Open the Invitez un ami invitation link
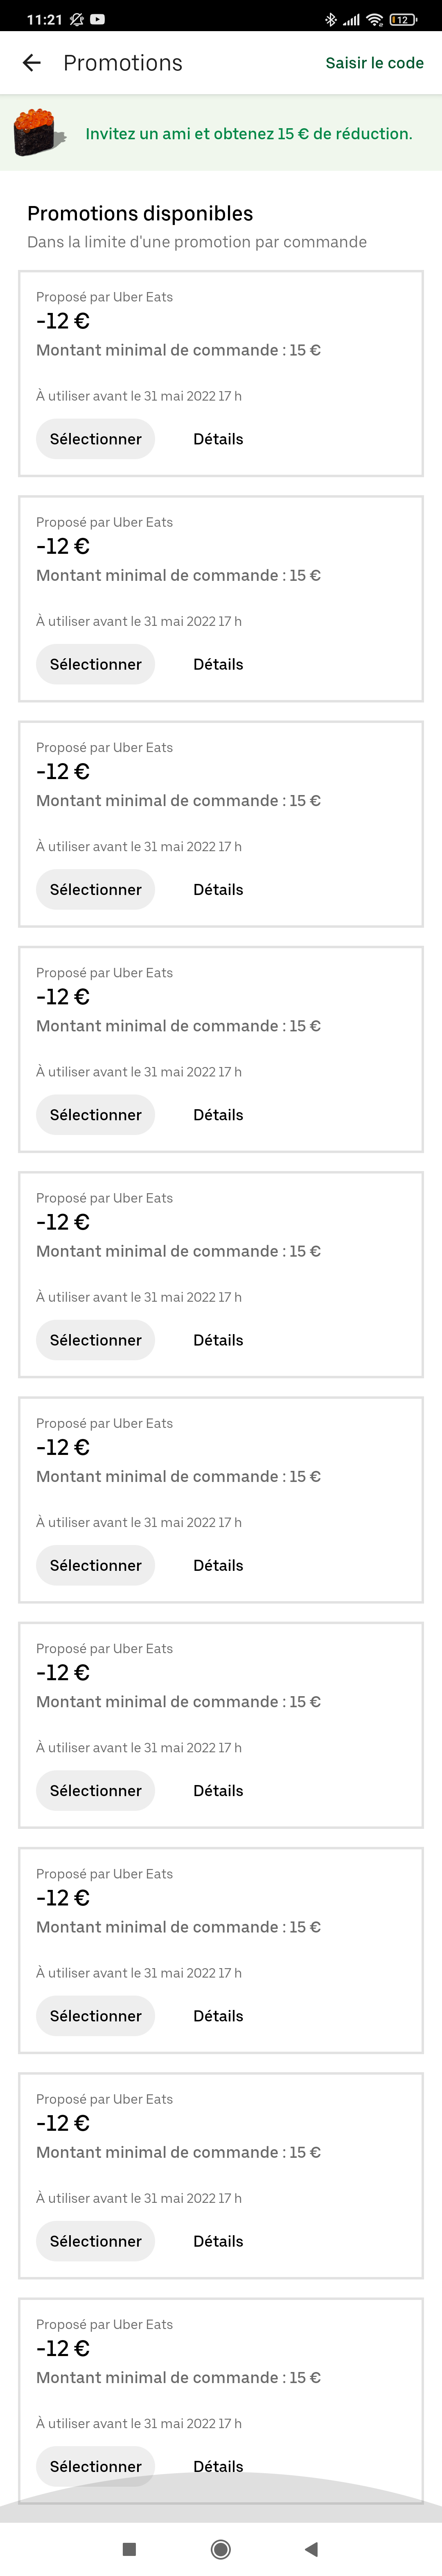442x2576 pixels. (248, 134)
